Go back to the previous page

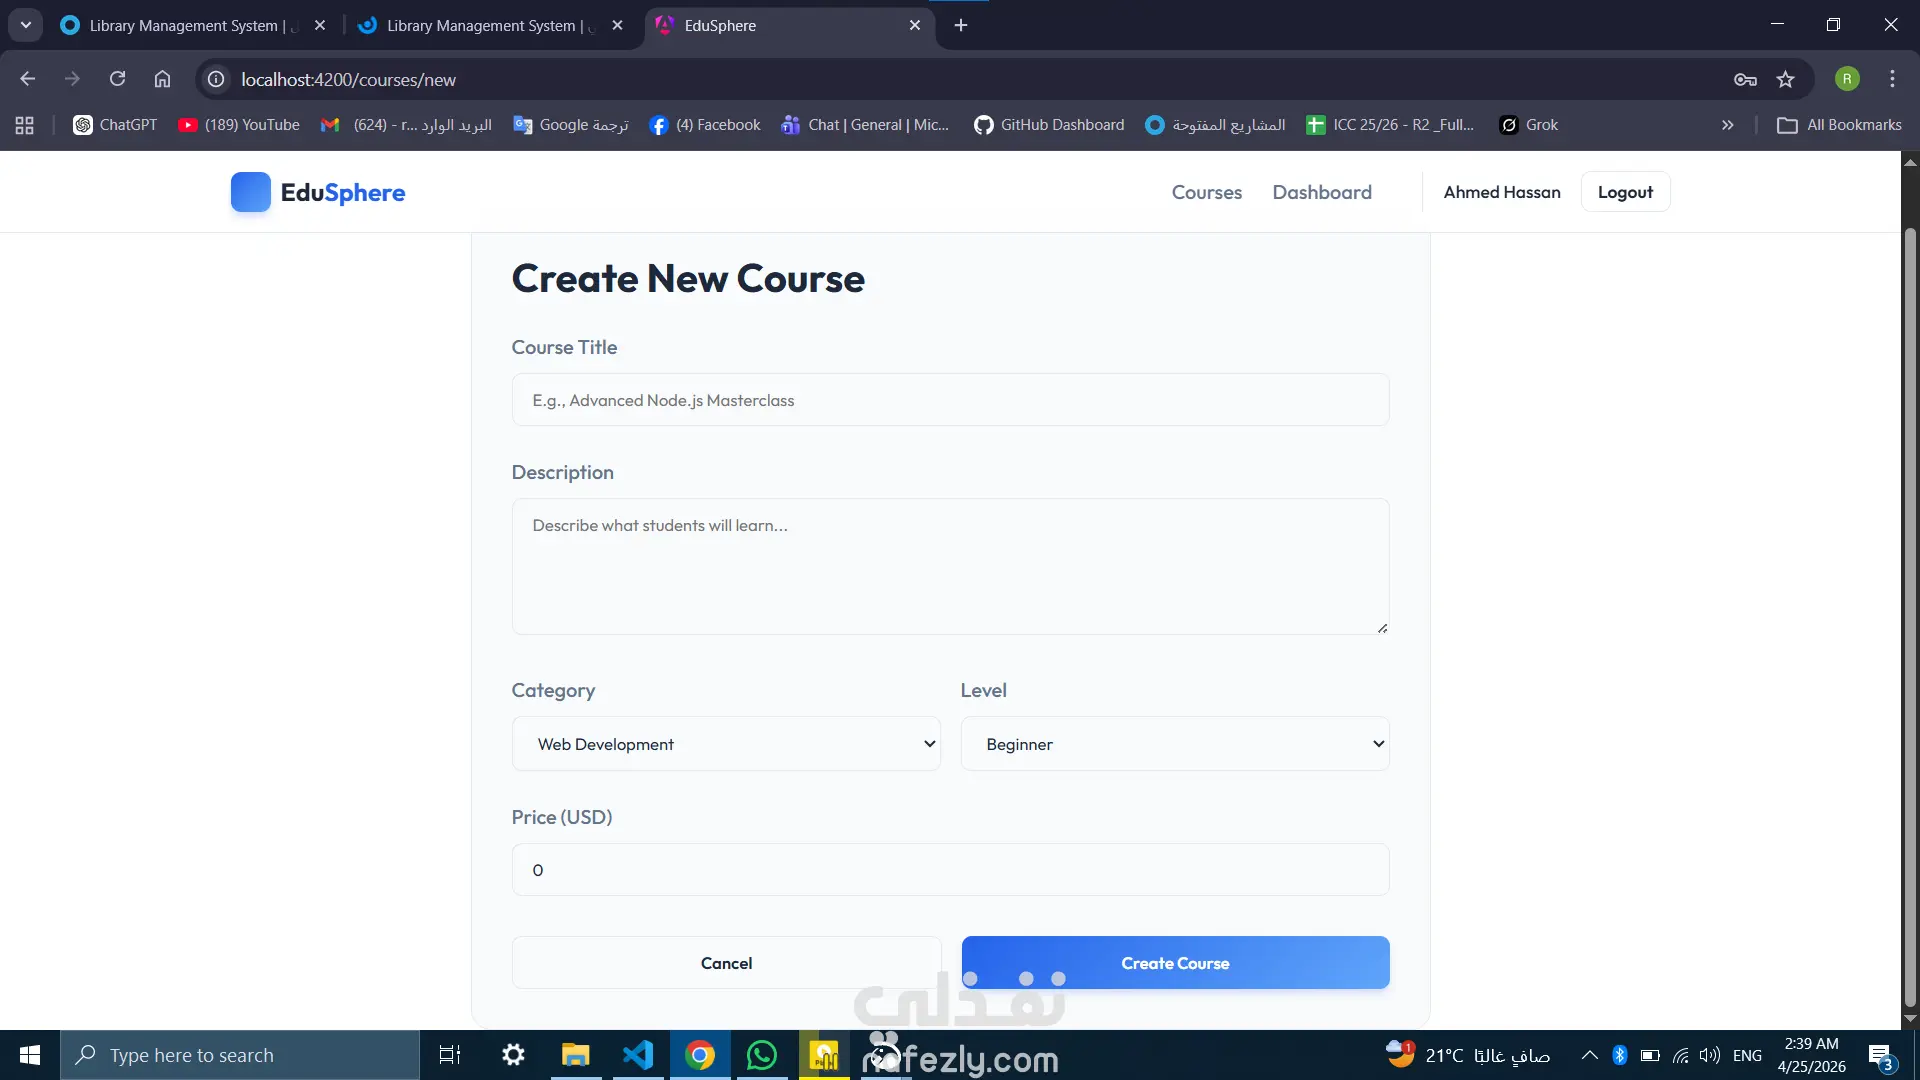pyautogui.click(x=28, y=79)
